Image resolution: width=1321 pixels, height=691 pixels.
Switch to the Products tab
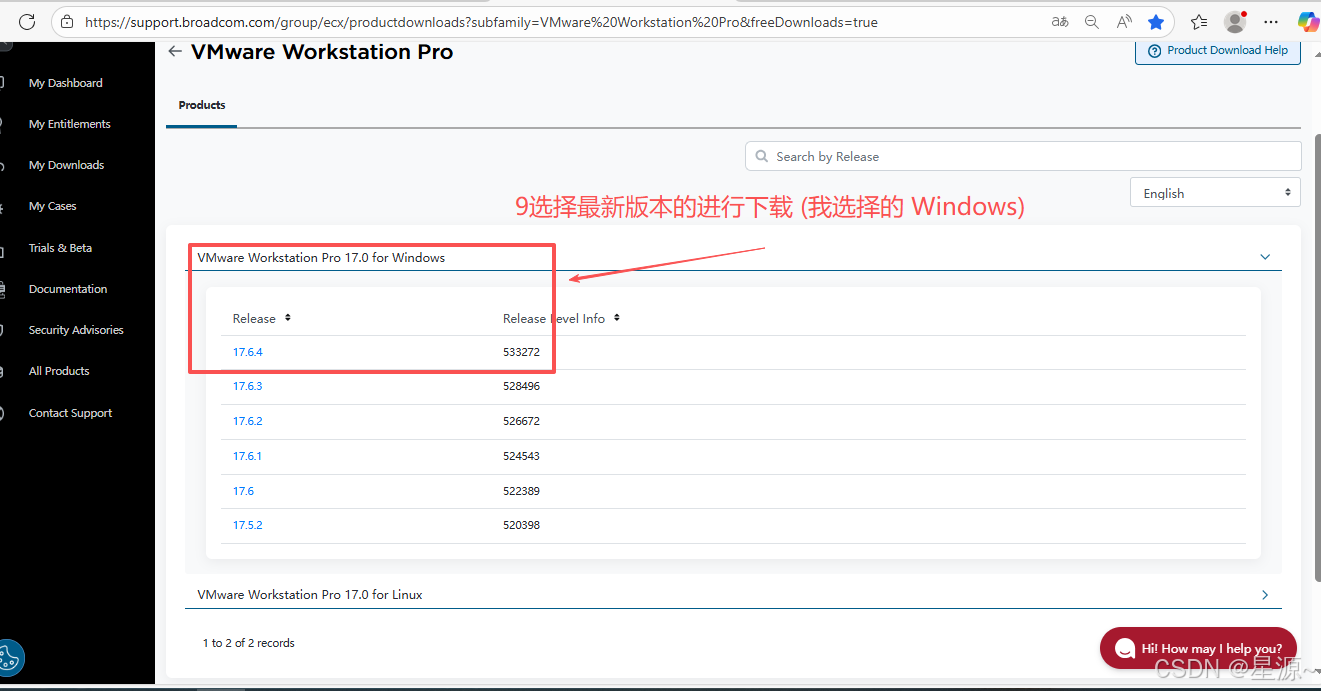(x=202, y=105)
